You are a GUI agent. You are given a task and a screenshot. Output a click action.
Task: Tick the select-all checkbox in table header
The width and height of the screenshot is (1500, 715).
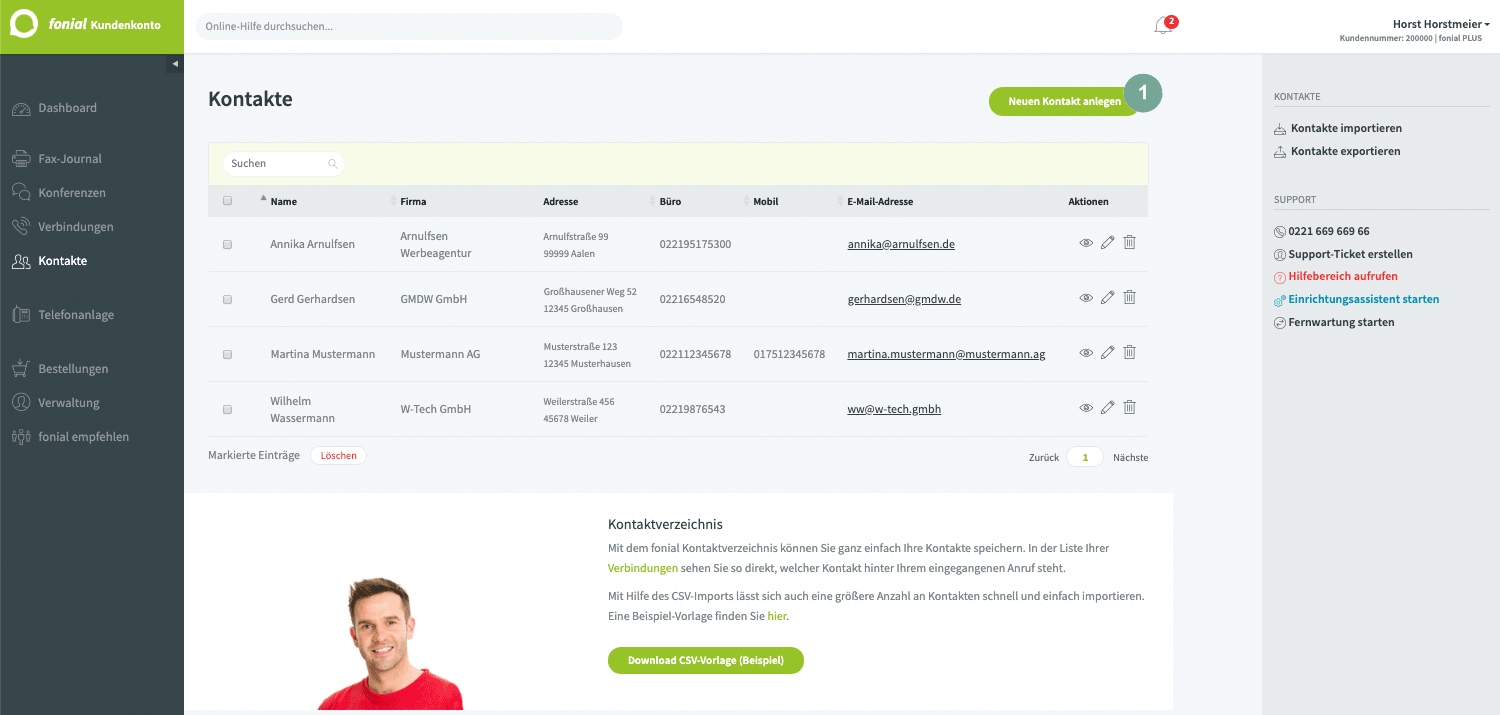[x=227, y=201]
